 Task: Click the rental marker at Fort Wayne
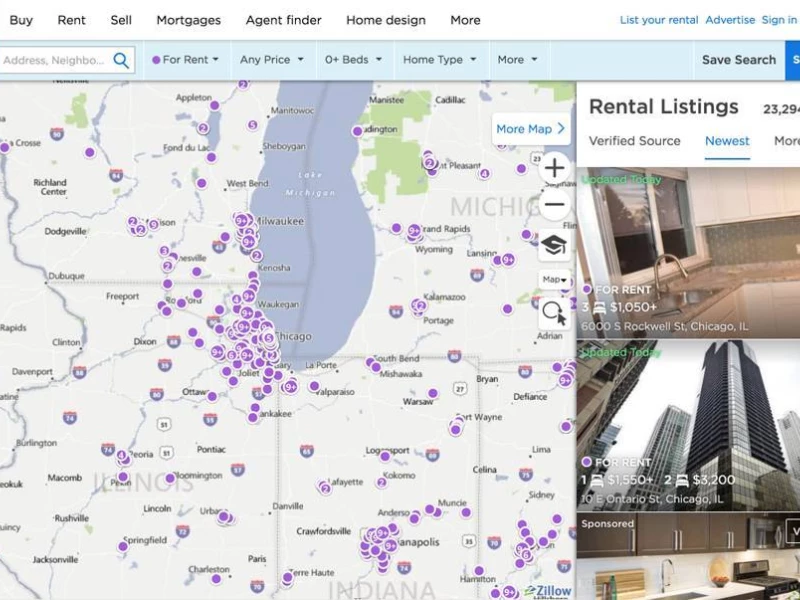click(456, 430)
